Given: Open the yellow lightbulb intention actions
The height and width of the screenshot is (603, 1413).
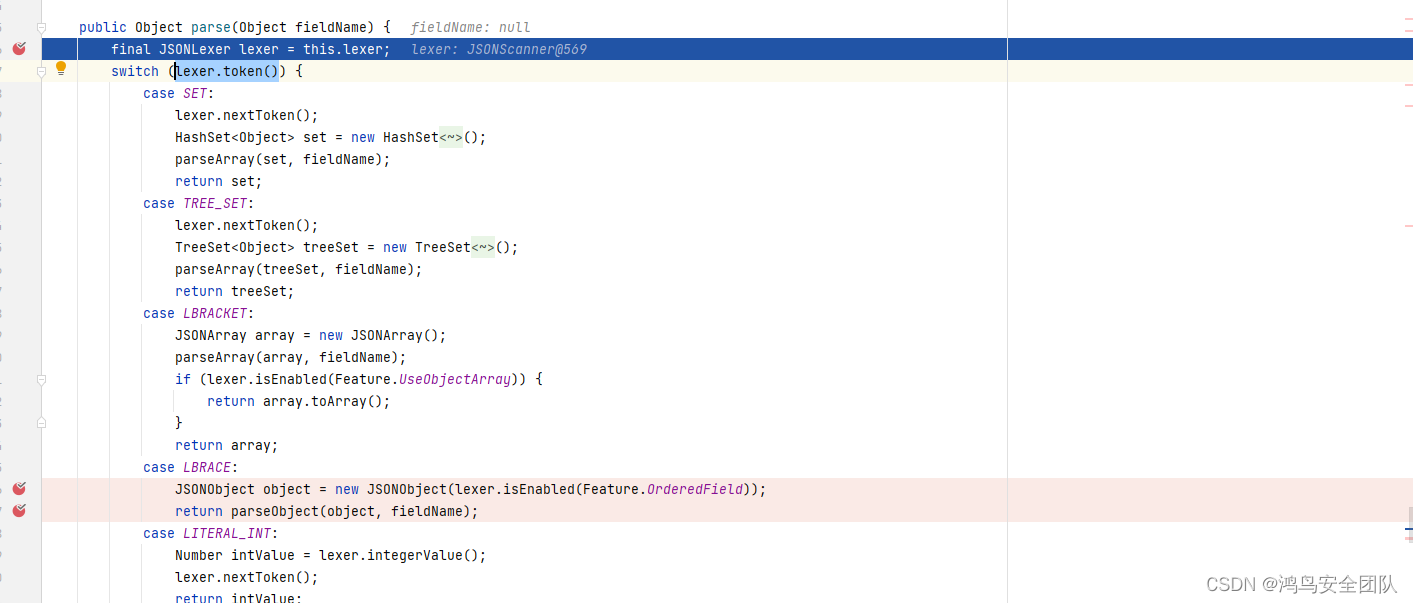Looking at the screenshot, I should (x=60, y=69).
